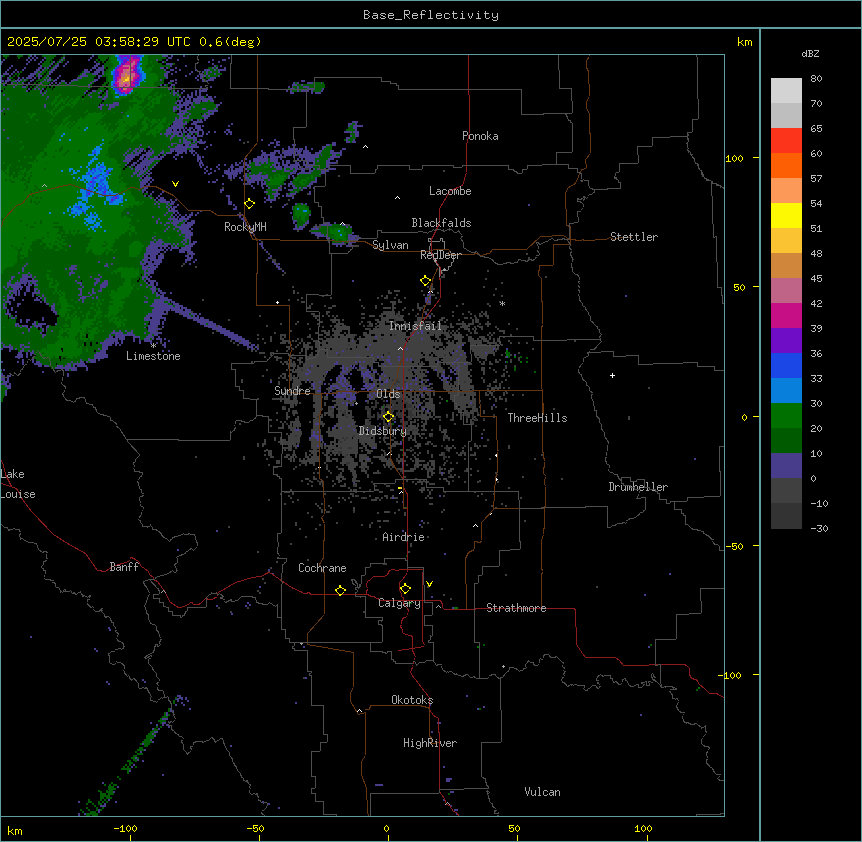Image resolution: width=862 pixels, height=842 pixels.
Task: Click the Lake Louise label
Action: (18, 484)
